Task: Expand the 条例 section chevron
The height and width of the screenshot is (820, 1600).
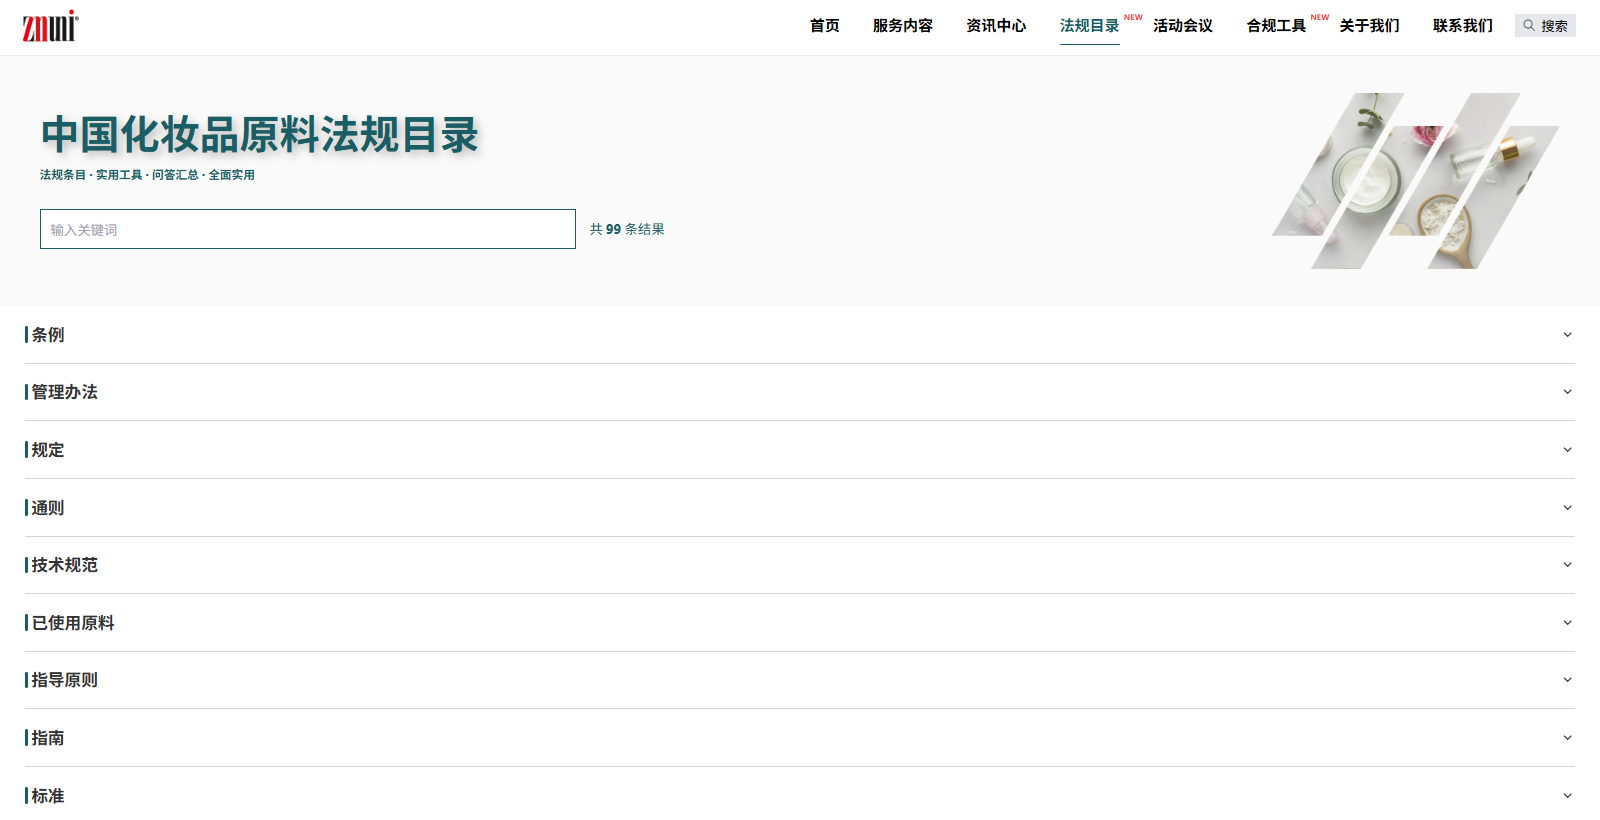Action: 1567,335
